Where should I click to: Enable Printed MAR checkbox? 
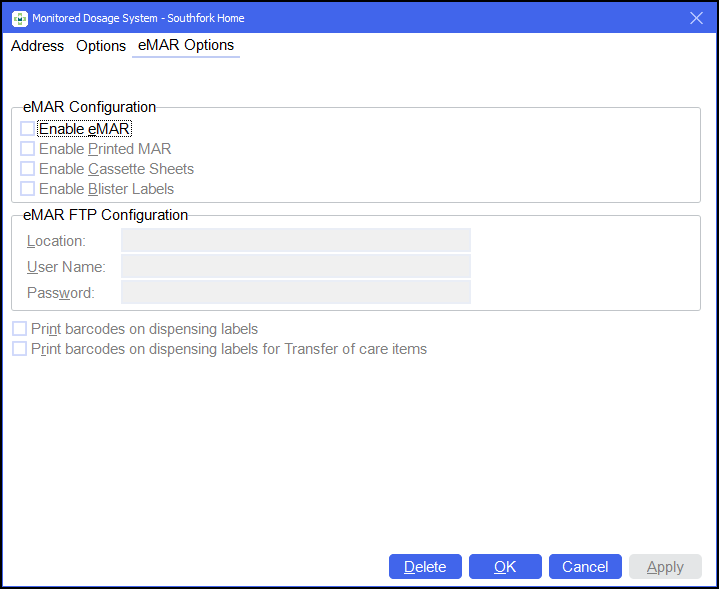pyautogui.click(x=28, y=149)
